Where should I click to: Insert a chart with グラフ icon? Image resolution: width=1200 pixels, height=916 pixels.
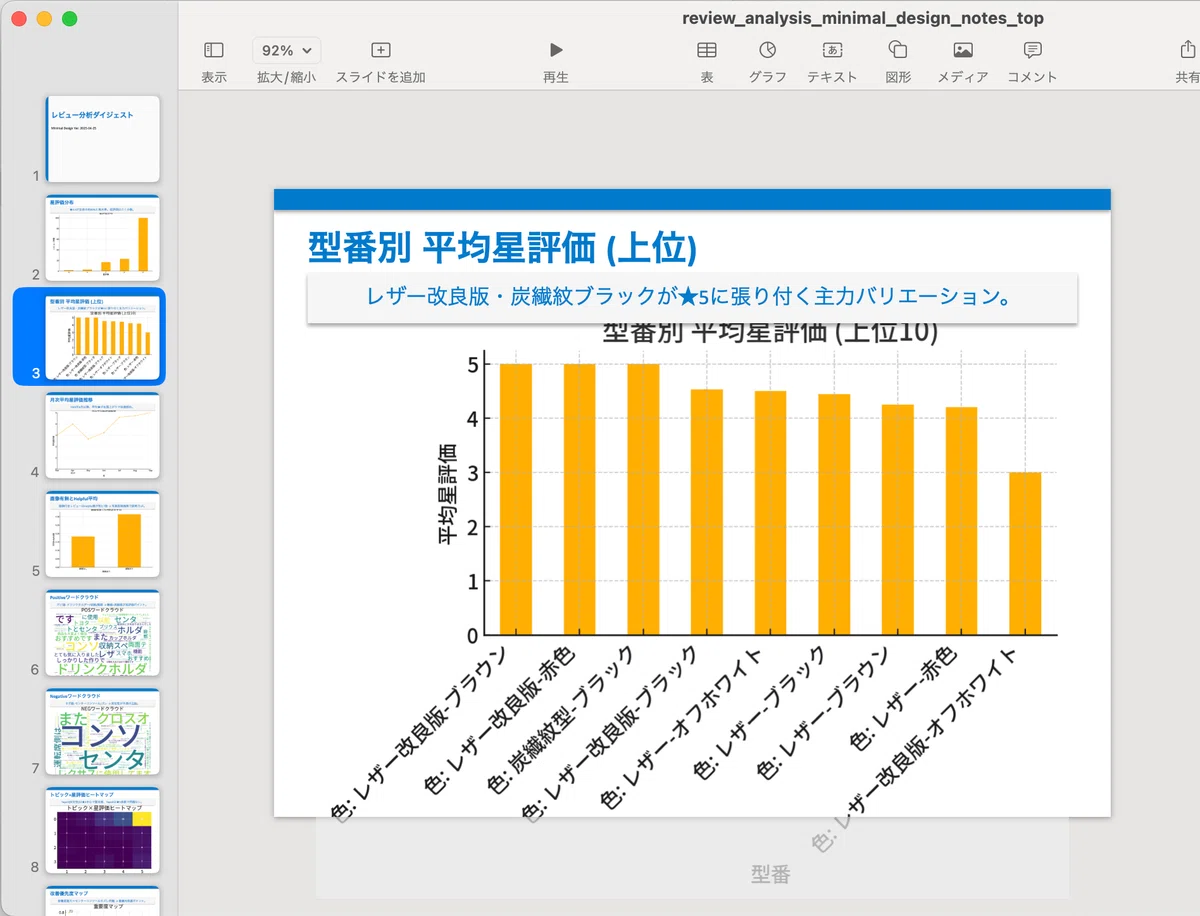tap(767, 50)
